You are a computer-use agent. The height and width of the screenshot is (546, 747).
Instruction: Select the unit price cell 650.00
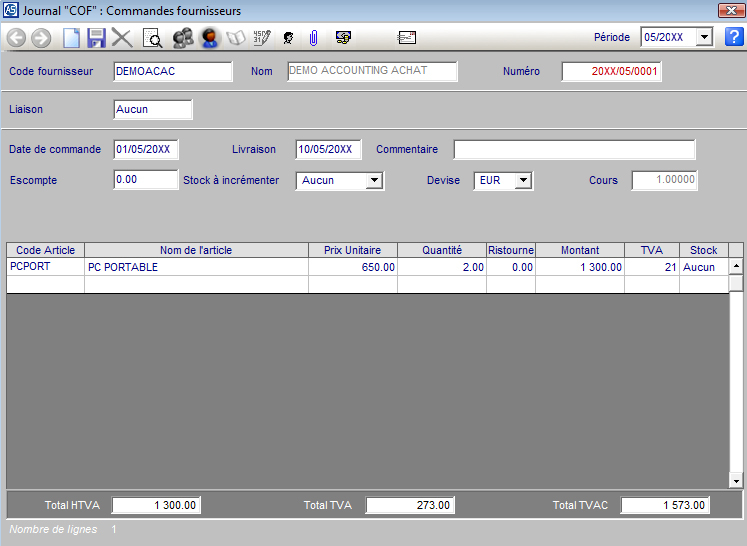(x=353, y=267)
